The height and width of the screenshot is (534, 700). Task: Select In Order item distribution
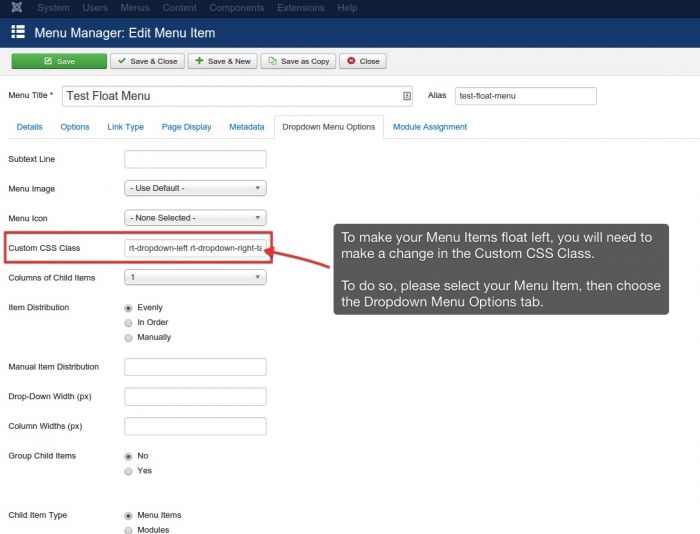pos(128,322)
